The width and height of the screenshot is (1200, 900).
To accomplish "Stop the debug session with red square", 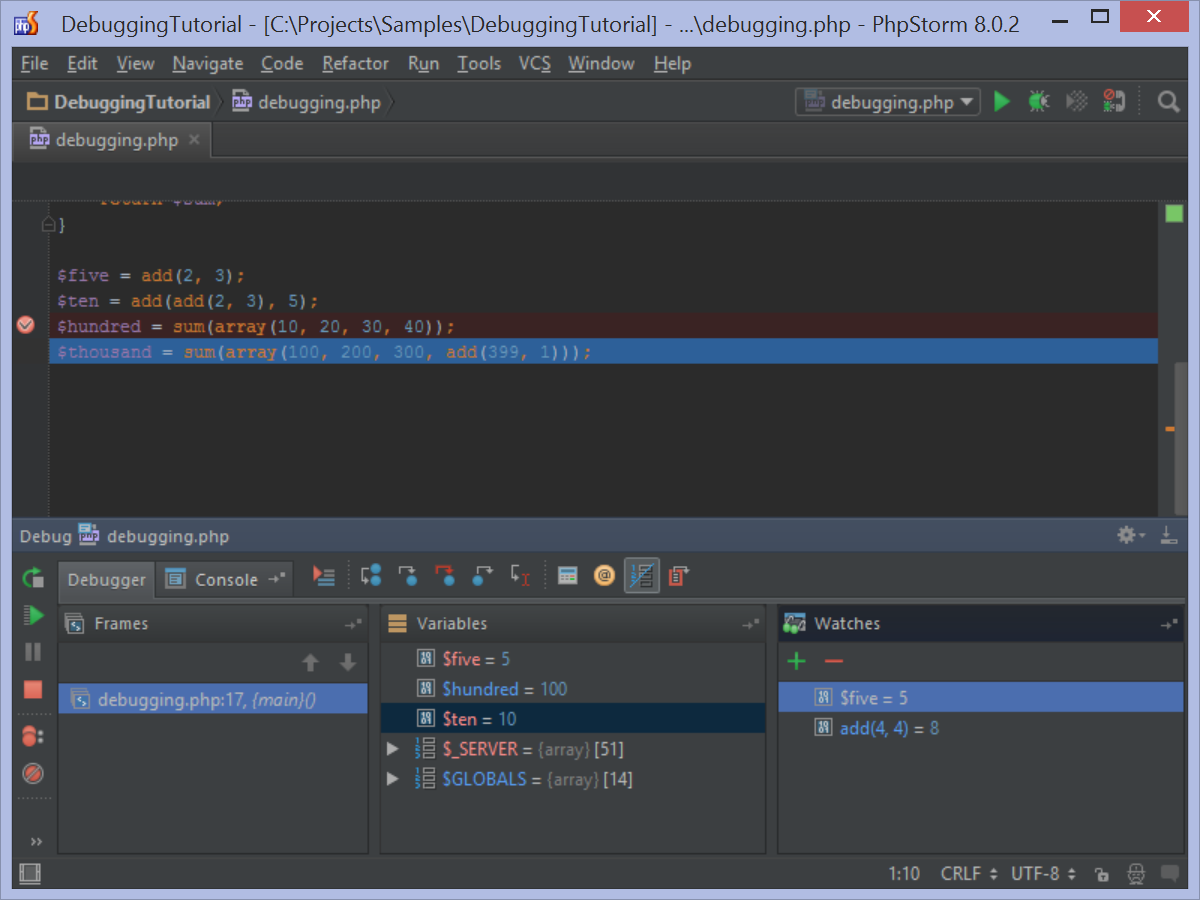I will tap(33, 689).
